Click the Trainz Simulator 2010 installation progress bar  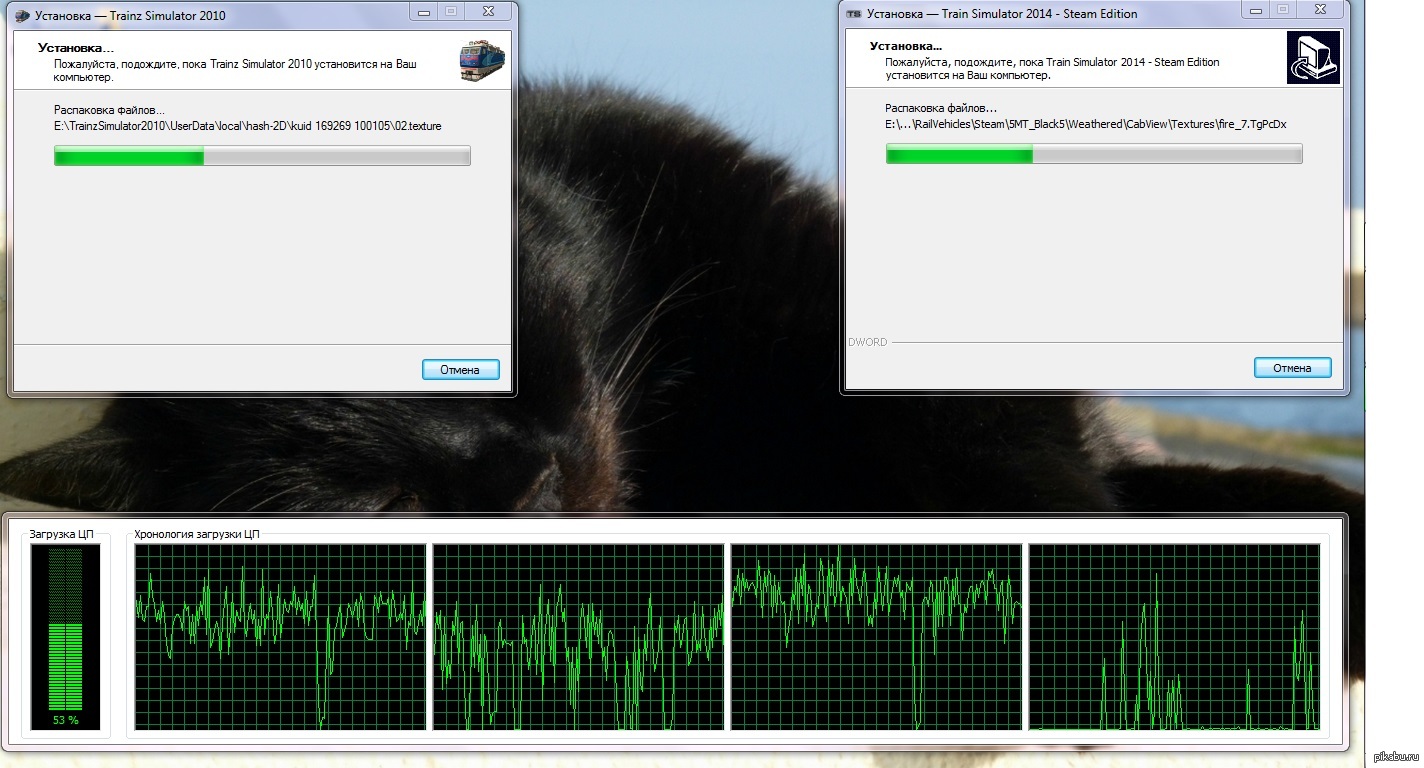pyautogui.click(x=262, y=156)
